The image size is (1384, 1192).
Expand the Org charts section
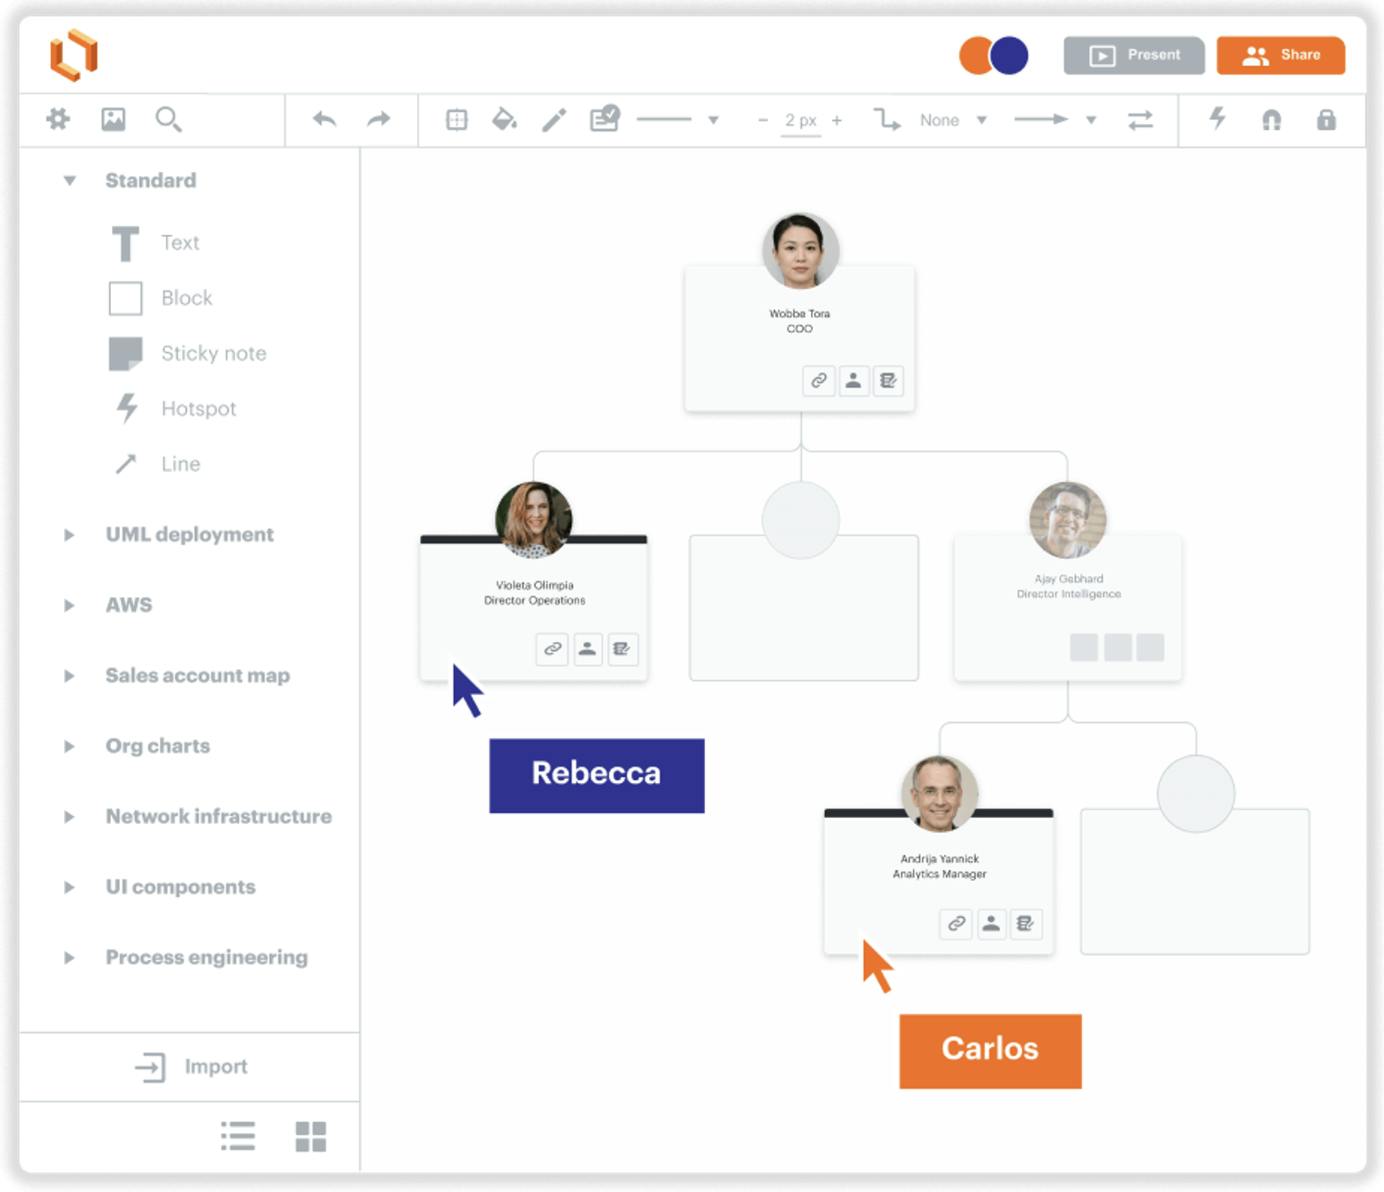point(69,746)
